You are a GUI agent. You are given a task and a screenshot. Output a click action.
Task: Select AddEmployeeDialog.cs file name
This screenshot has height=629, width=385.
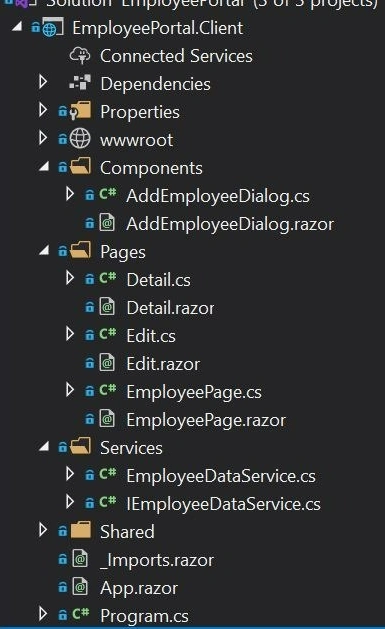[218, 196]
